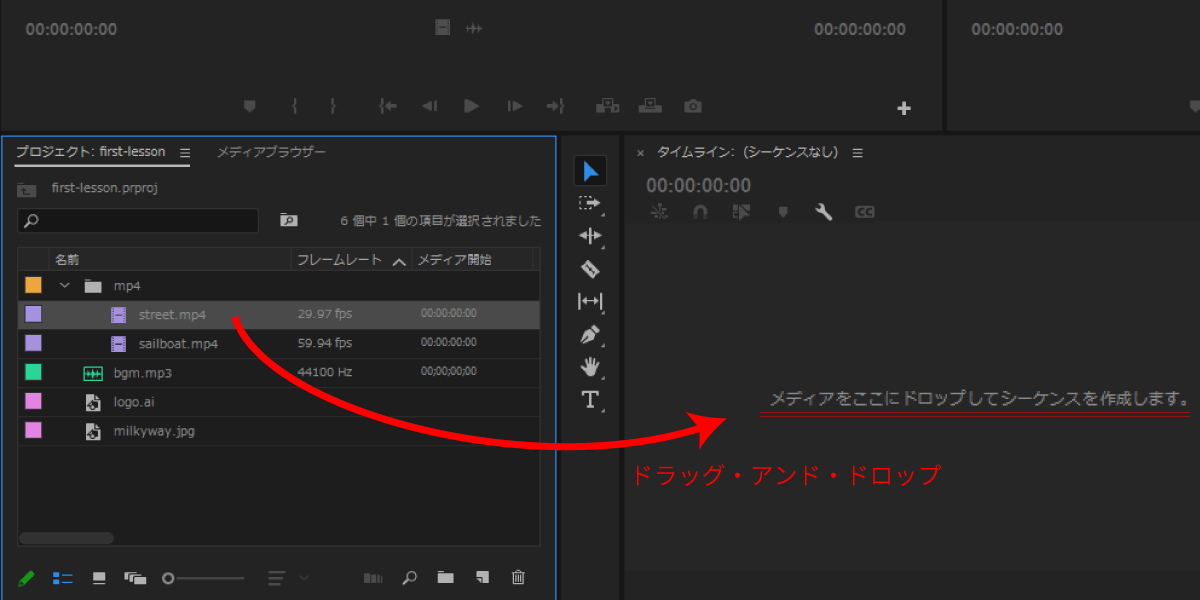Click the Drag Audio Only waveform icon
The width and height of the screenshot is (1200, 600).
[474, 28]
